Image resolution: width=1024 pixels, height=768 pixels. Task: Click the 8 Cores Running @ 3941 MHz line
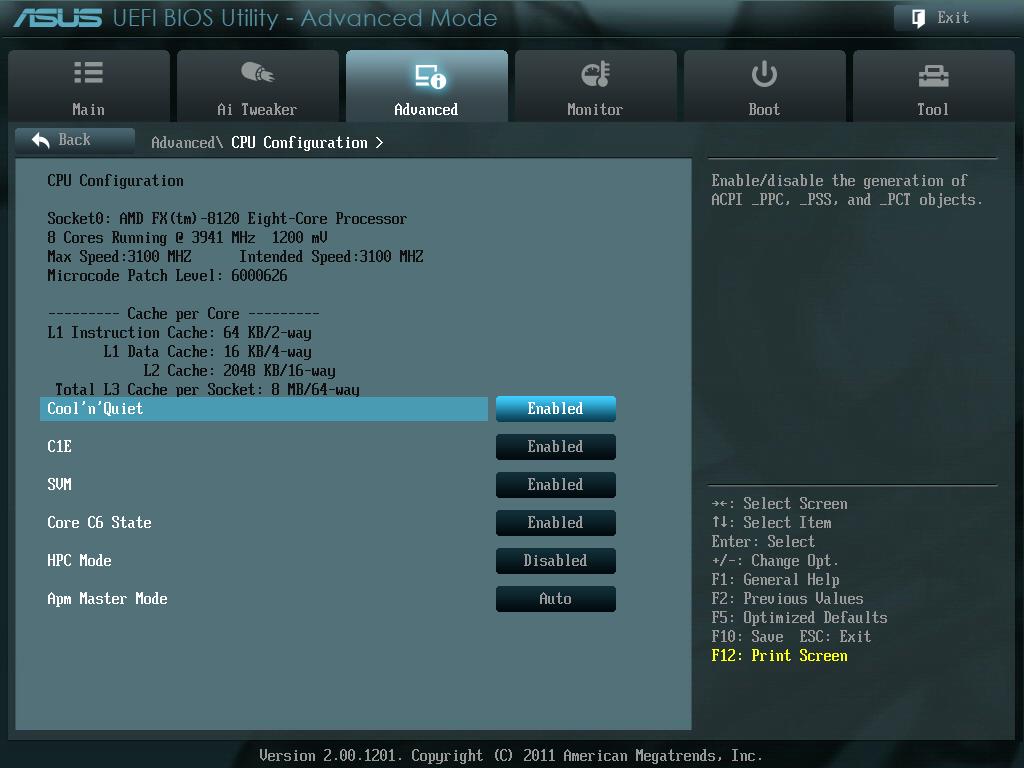click(x=187, y=238)
